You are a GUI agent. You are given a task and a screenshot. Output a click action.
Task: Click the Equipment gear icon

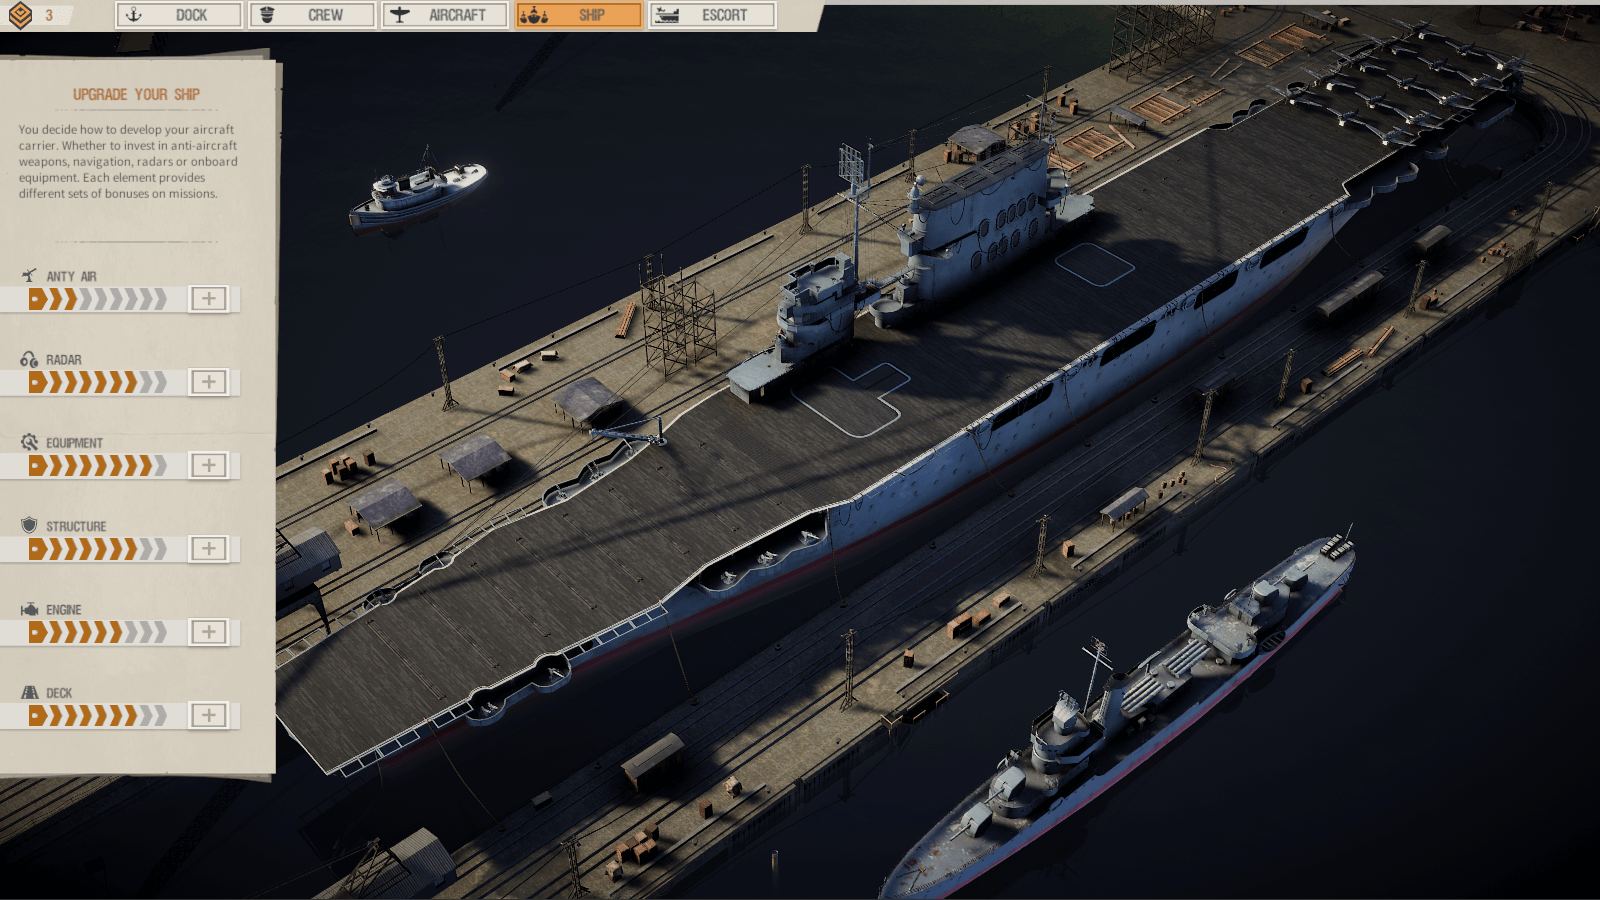click(x=29, y=442)
